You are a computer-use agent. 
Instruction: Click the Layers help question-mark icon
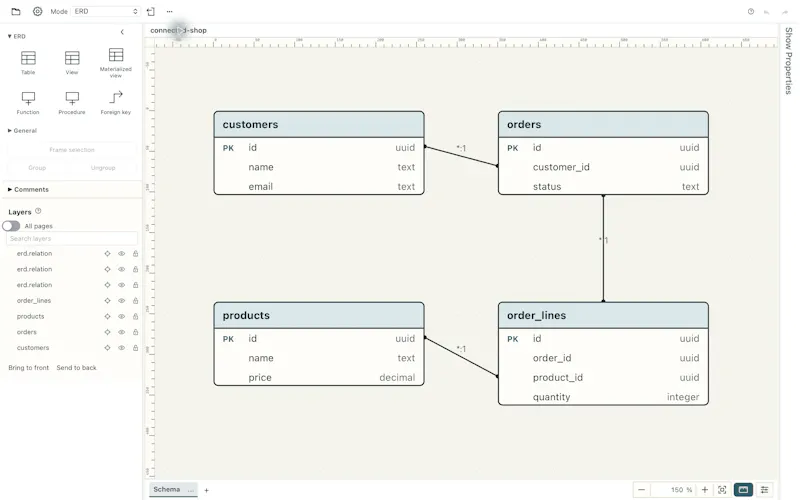38,211
